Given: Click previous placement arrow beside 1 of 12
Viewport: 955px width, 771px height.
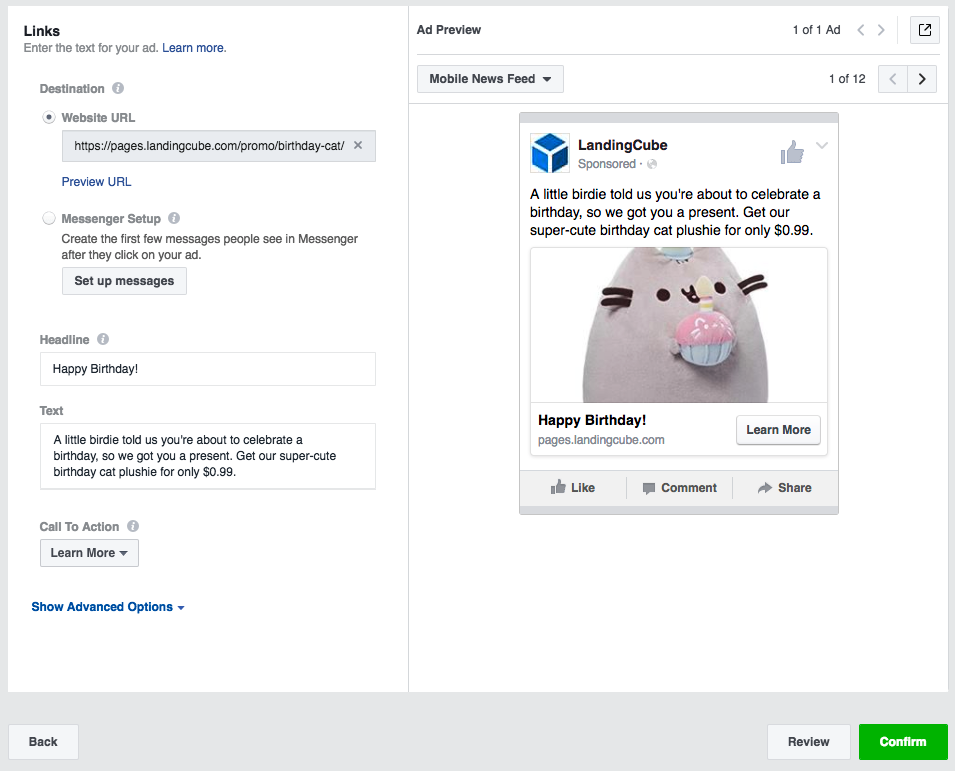Looking at the screenshot, I should coord(893,79).
